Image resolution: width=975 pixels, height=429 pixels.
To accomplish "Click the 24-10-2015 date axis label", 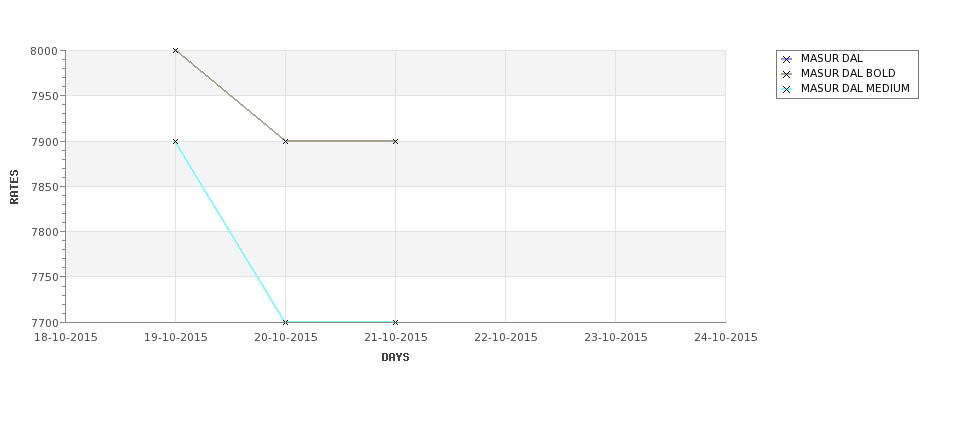I will pos(726,337).
